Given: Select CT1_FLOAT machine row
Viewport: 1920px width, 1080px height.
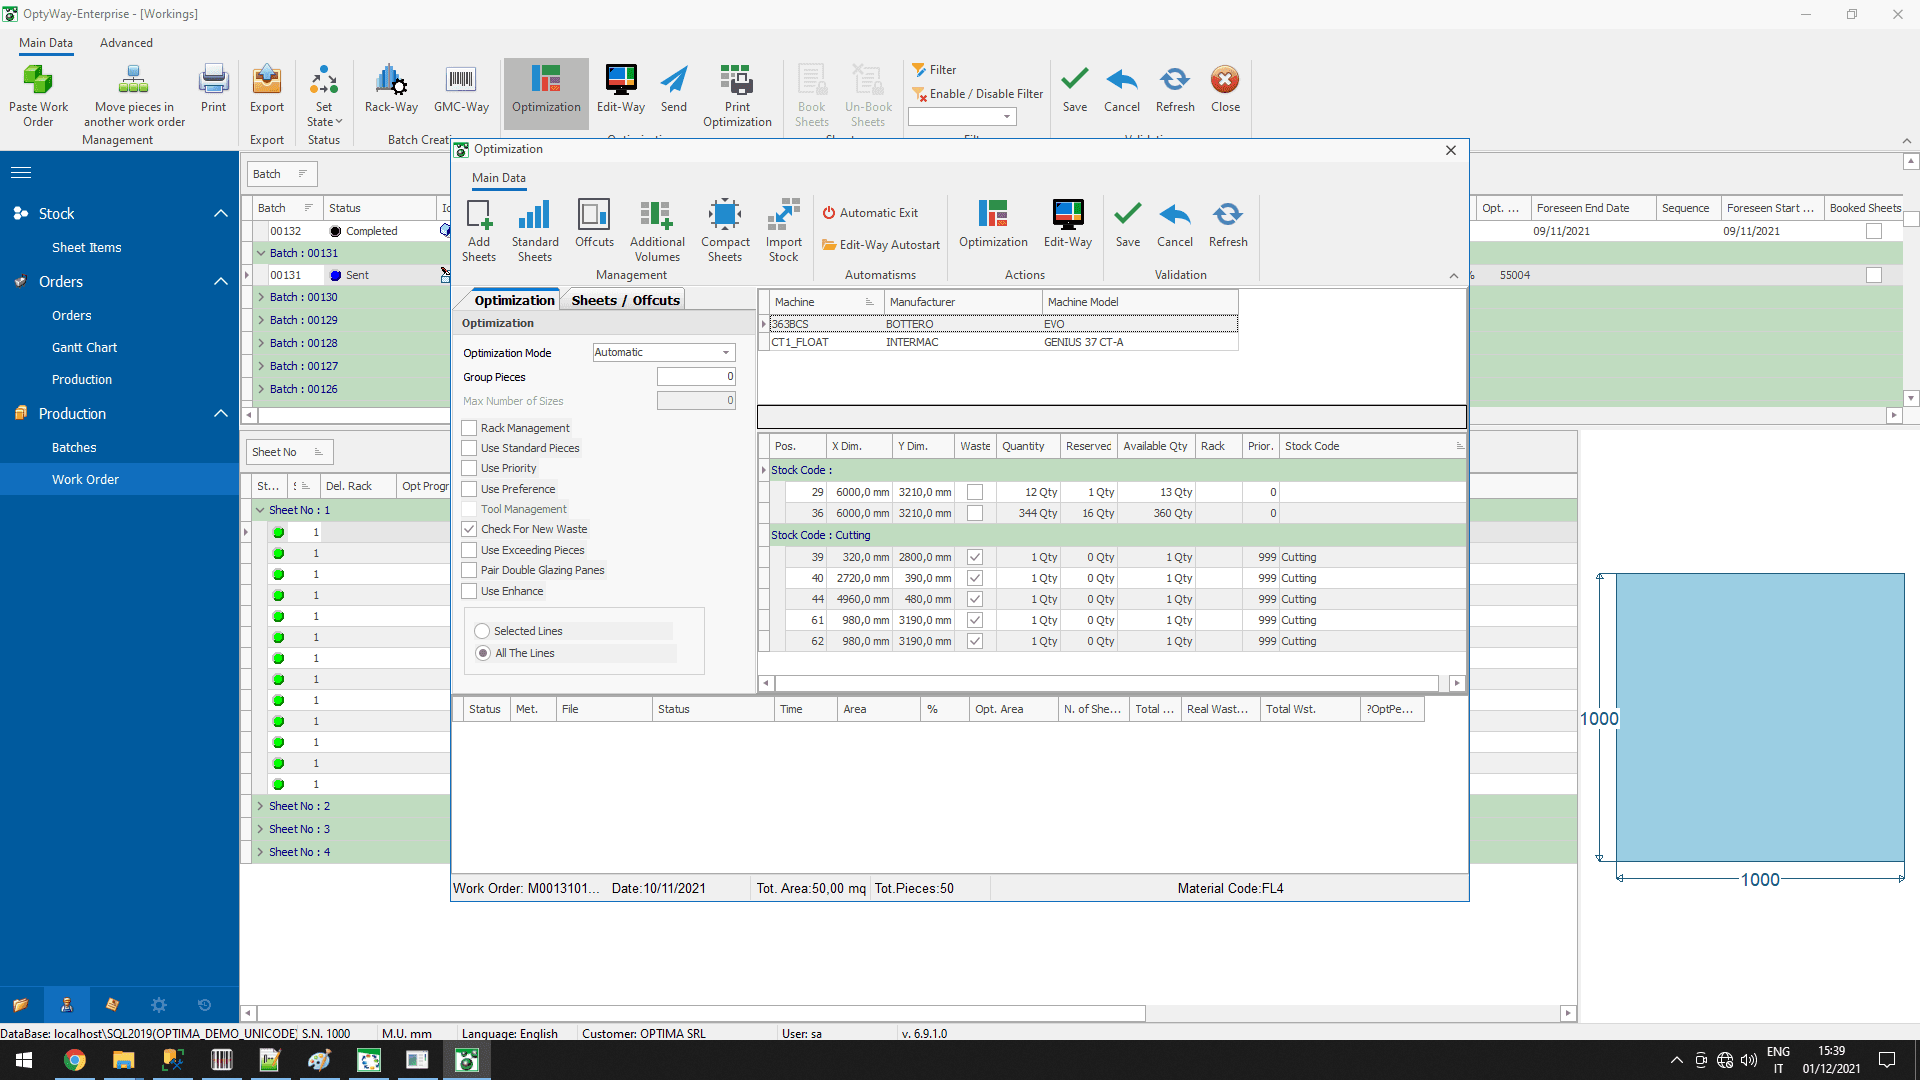Looking at the screenshot, I should [1003, 342].
